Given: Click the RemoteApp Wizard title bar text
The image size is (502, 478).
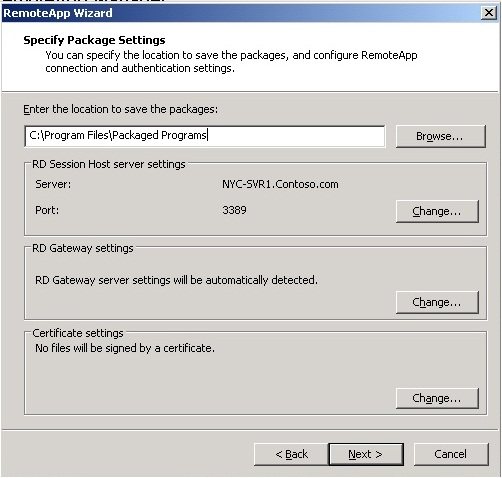Looking at the screenshot, I should [58, 13].
